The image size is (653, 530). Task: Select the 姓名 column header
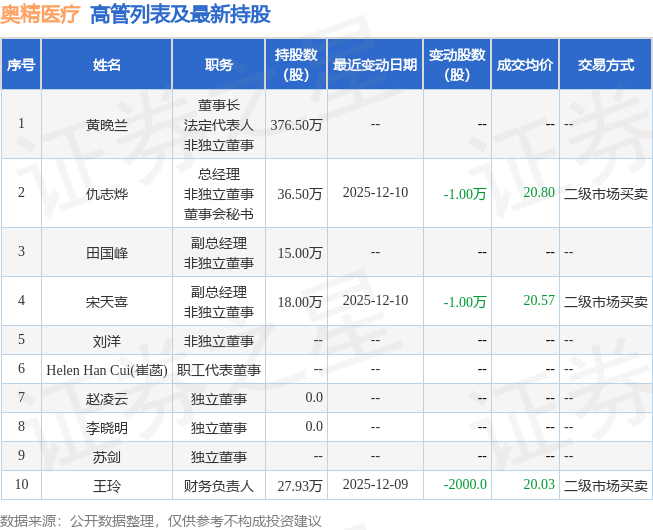[x=107, y=65]
